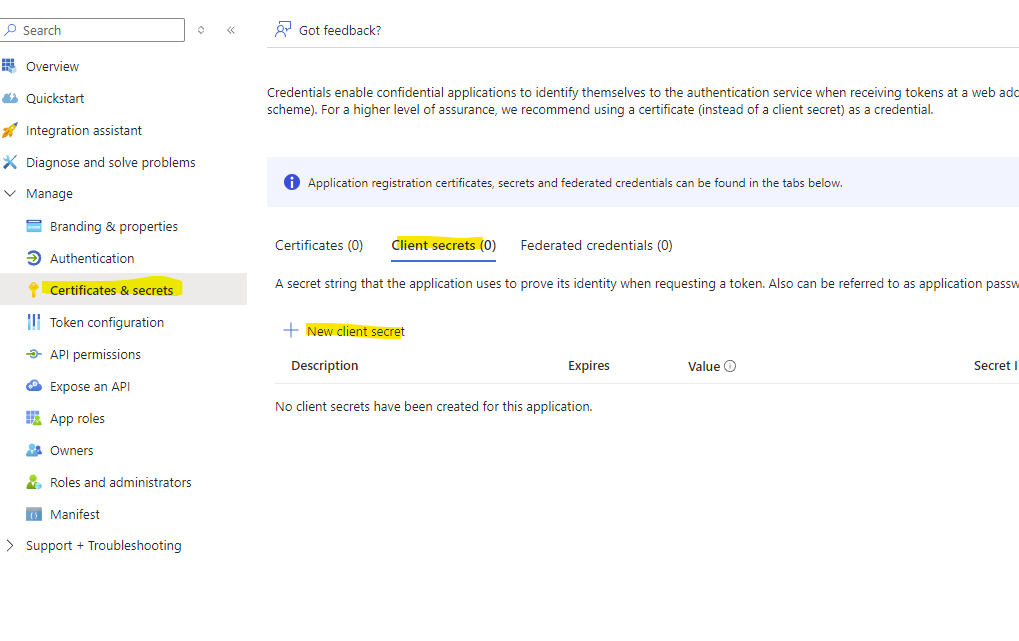Open the Federated credentials (0) tab
This screenshot has width=1019, height=641.
(x=596, y=245)
